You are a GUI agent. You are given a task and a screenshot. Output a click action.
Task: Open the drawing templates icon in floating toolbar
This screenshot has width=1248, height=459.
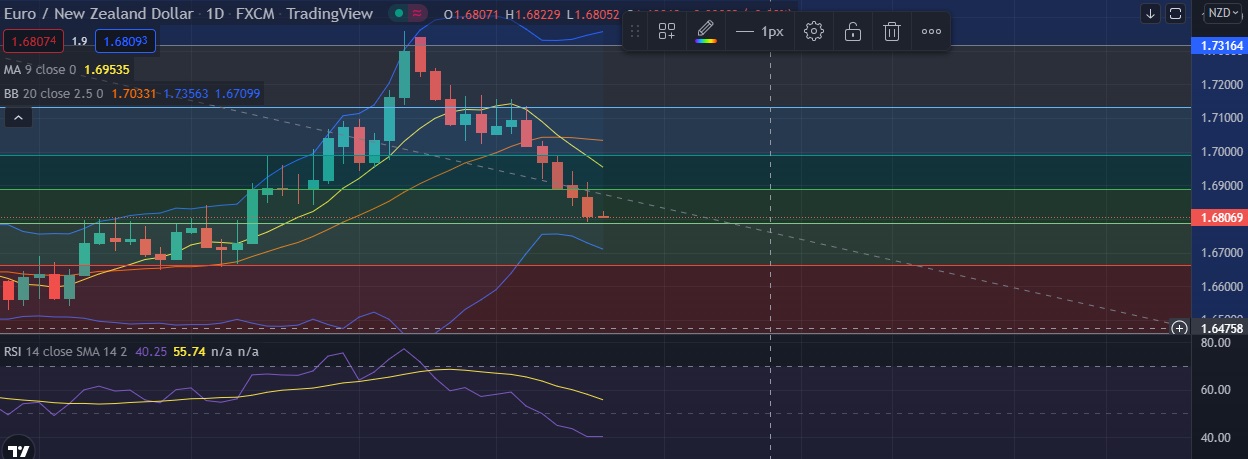pyautogui.click(x=667, y=31)
